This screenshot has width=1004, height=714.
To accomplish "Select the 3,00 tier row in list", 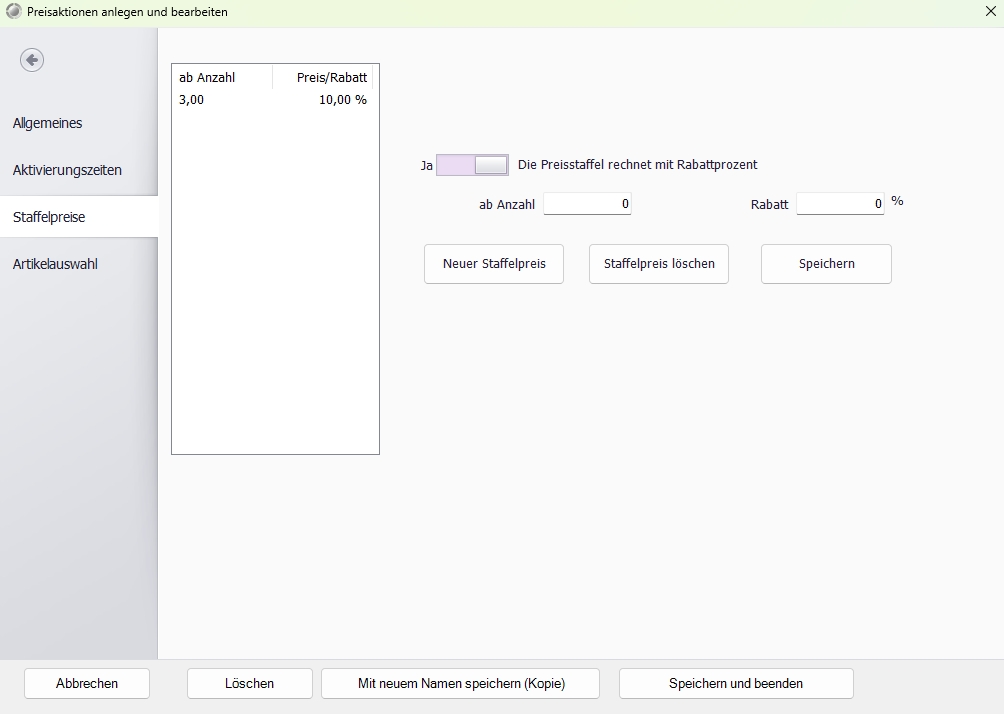I will coord(272,100).
